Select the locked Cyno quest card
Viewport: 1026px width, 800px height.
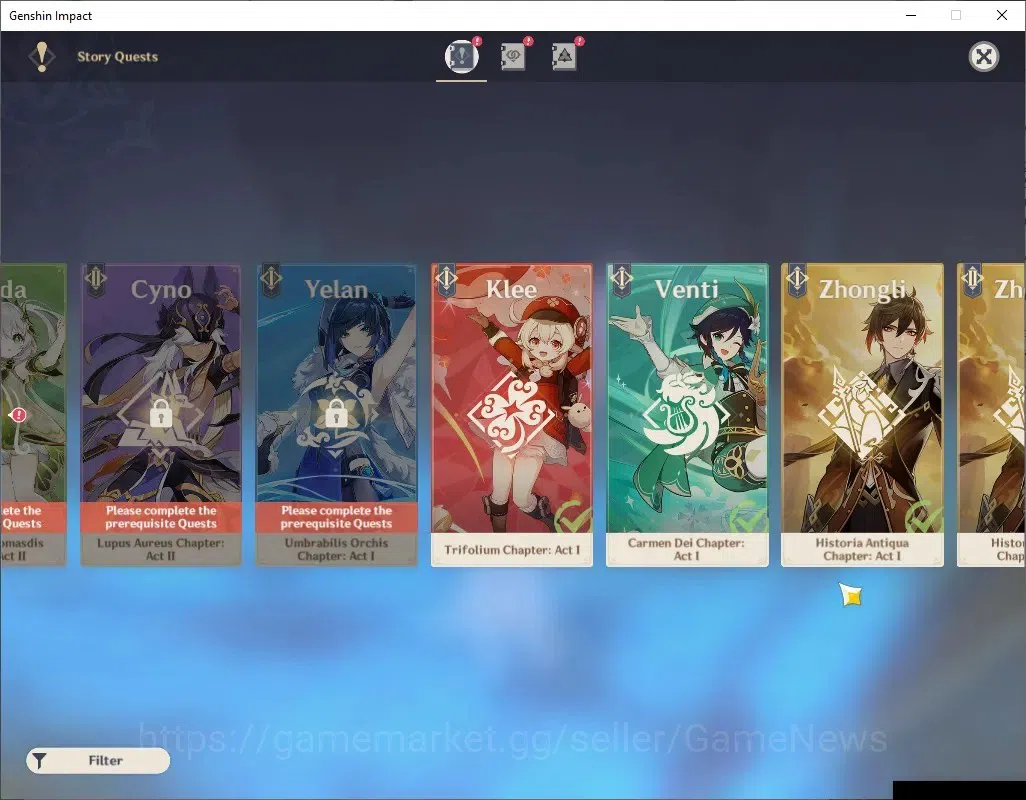pos(161,415)
